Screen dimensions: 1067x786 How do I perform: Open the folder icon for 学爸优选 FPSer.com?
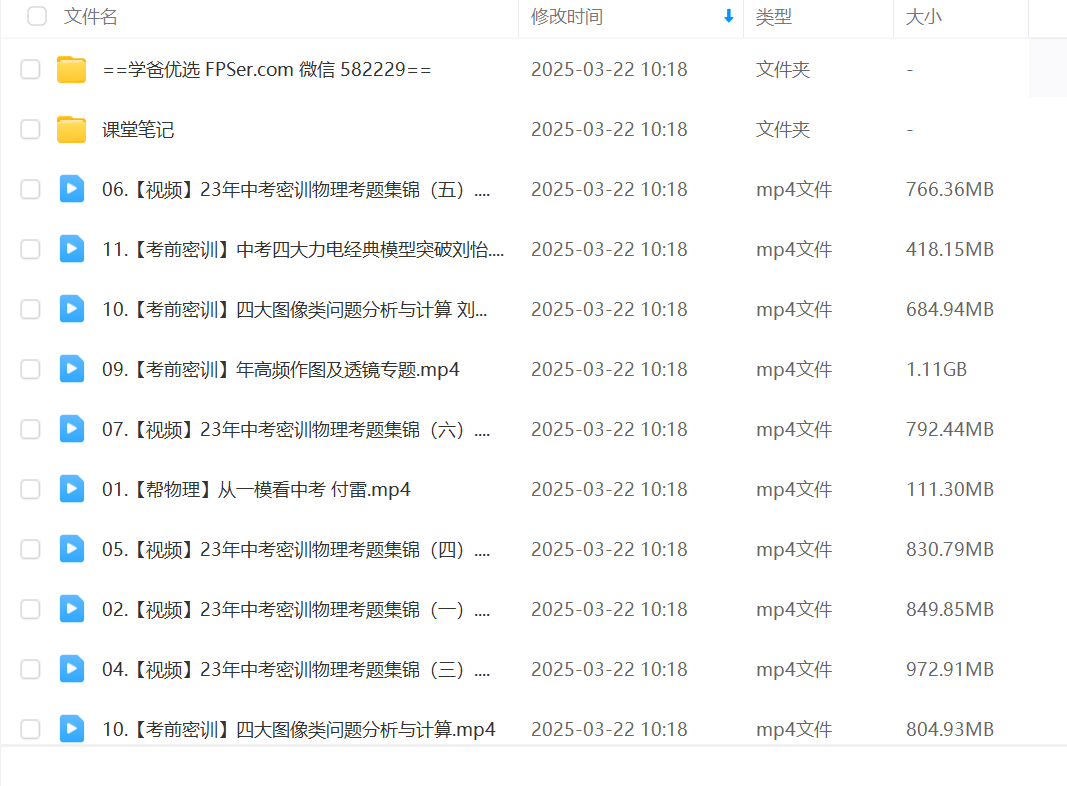(x=71, y=69)
